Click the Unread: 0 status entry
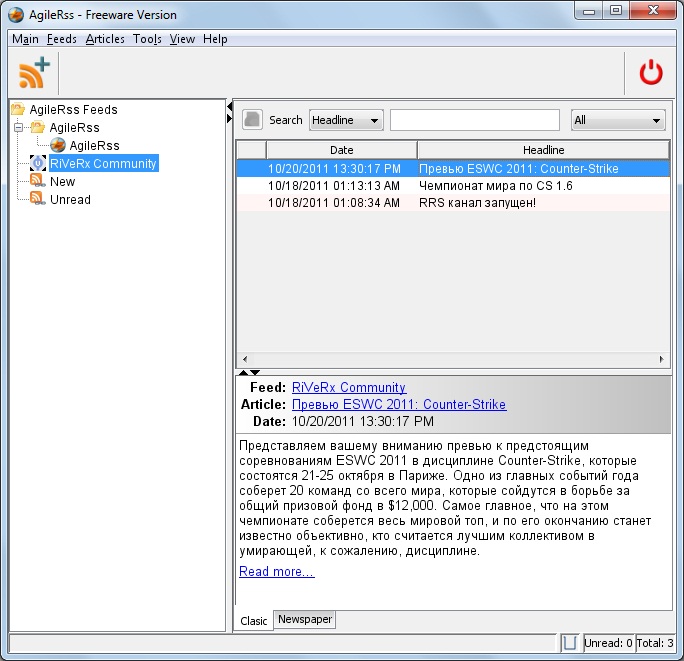Image resolution: width=684 pixels, height=661 pixels. click(x=609, y=643)
